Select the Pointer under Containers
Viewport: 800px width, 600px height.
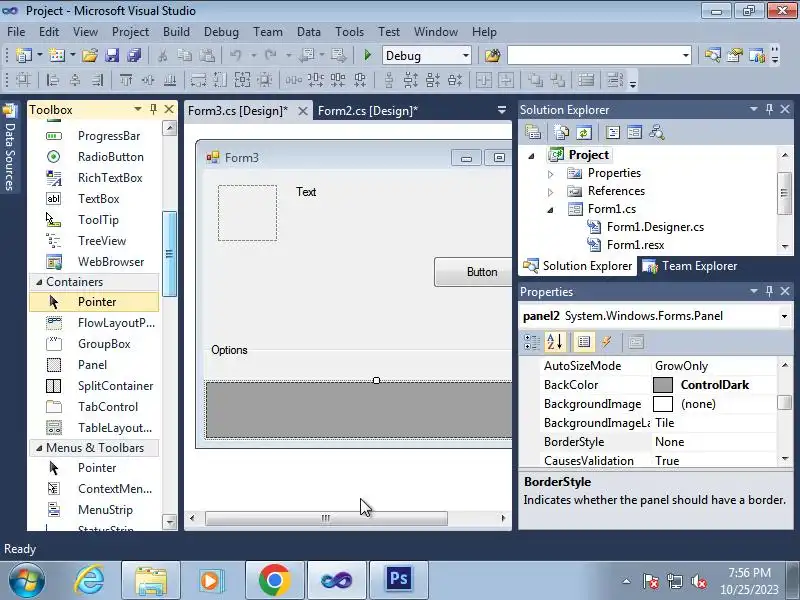click(94, 302)
